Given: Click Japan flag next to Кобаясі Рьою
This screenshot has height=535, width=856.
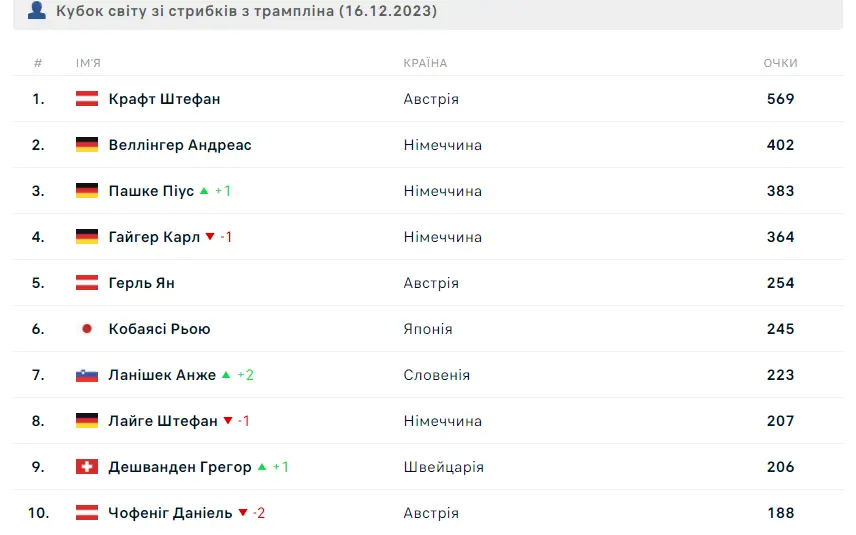Looking at the screenshot, I should 87,329.
